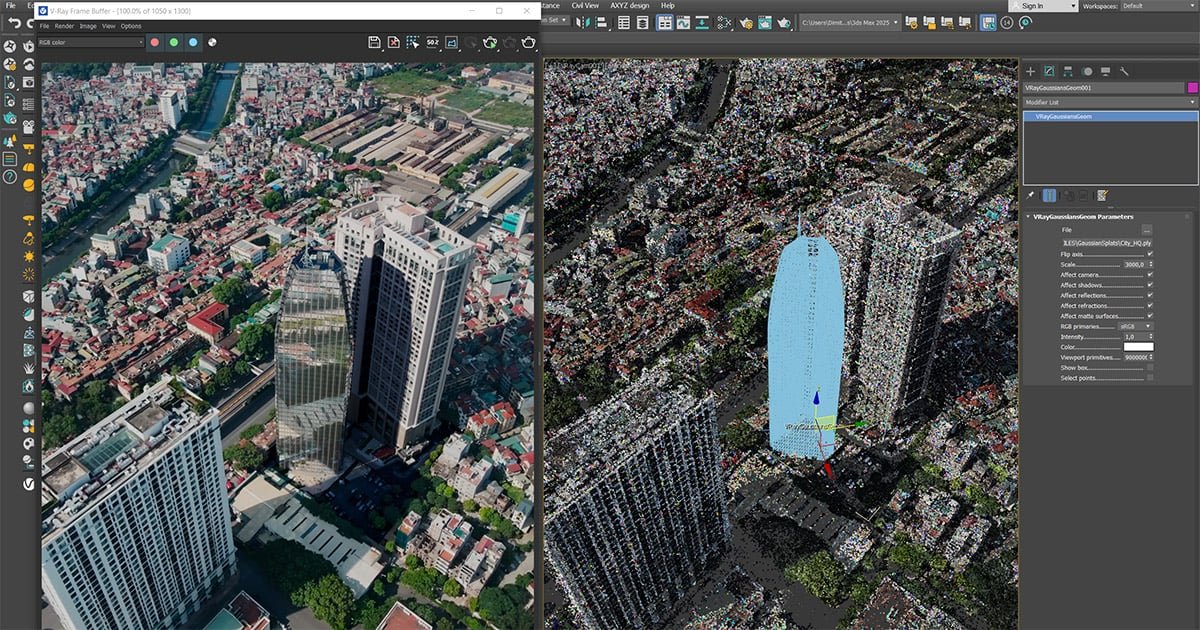Click the white Color swatch
This screenshot has width=1200, height=630.
click(1138, 347)
